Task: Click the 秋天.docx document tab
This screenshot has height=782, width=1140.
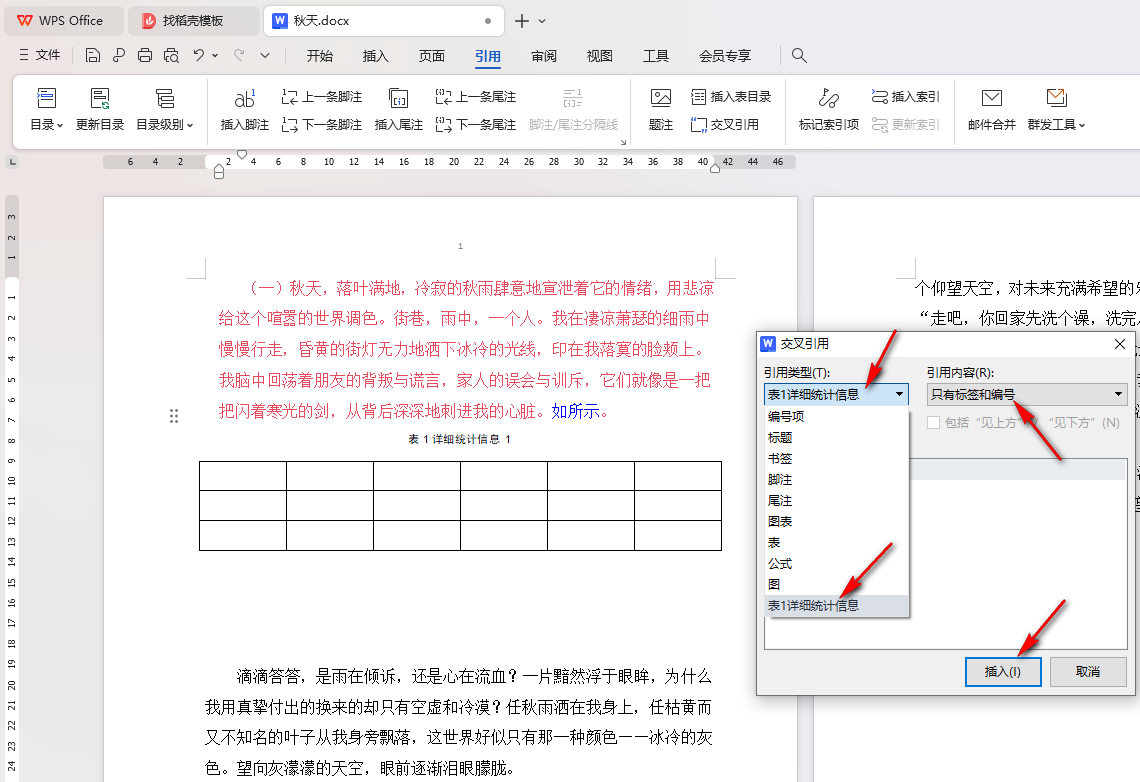Action: coord(384,20)
